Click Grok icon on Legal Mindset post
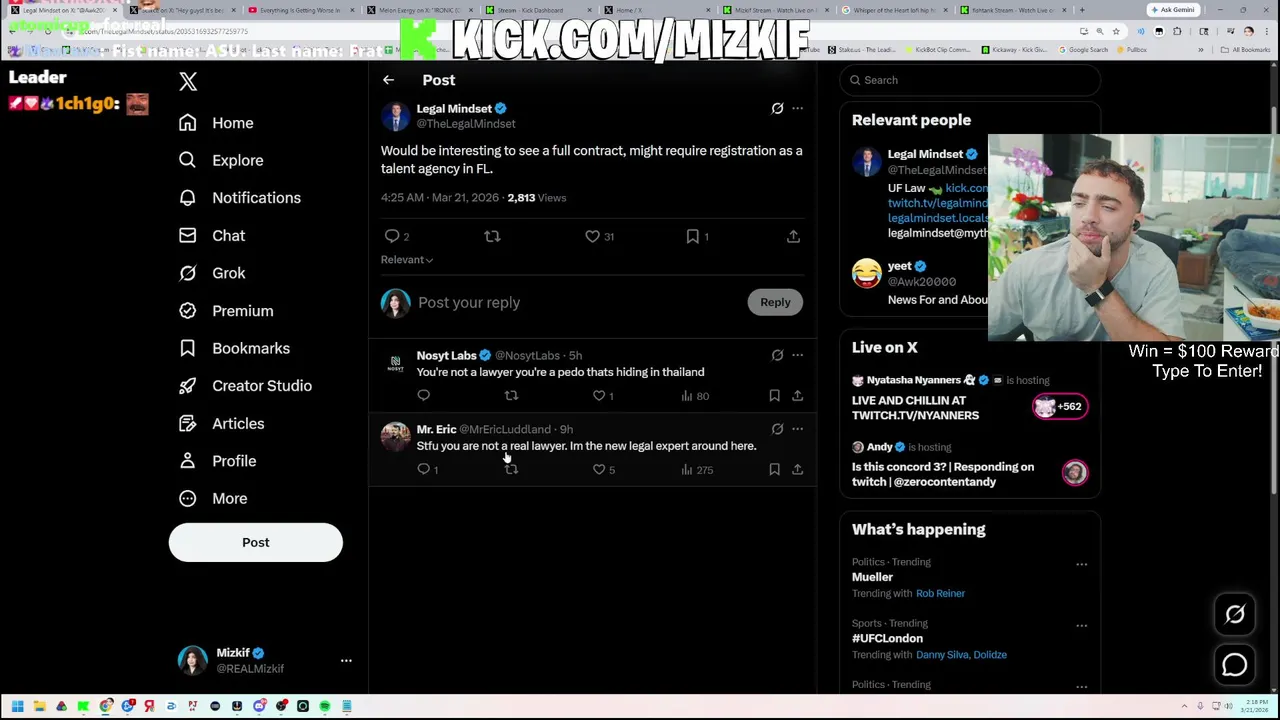1280x720 pixels. [x=777, y=108]
